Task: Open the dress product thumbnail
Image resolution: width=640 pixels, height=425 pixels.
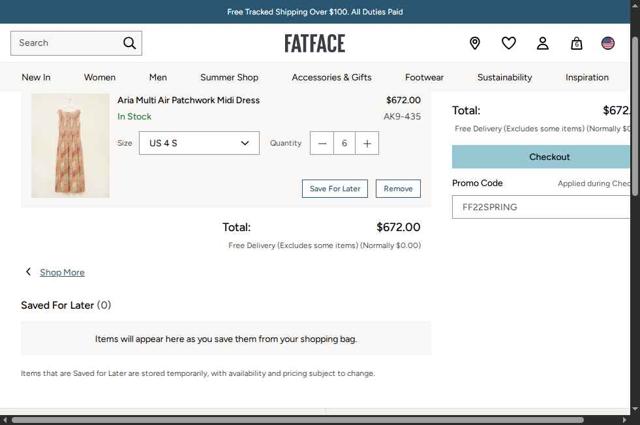Action: (70, 146)
